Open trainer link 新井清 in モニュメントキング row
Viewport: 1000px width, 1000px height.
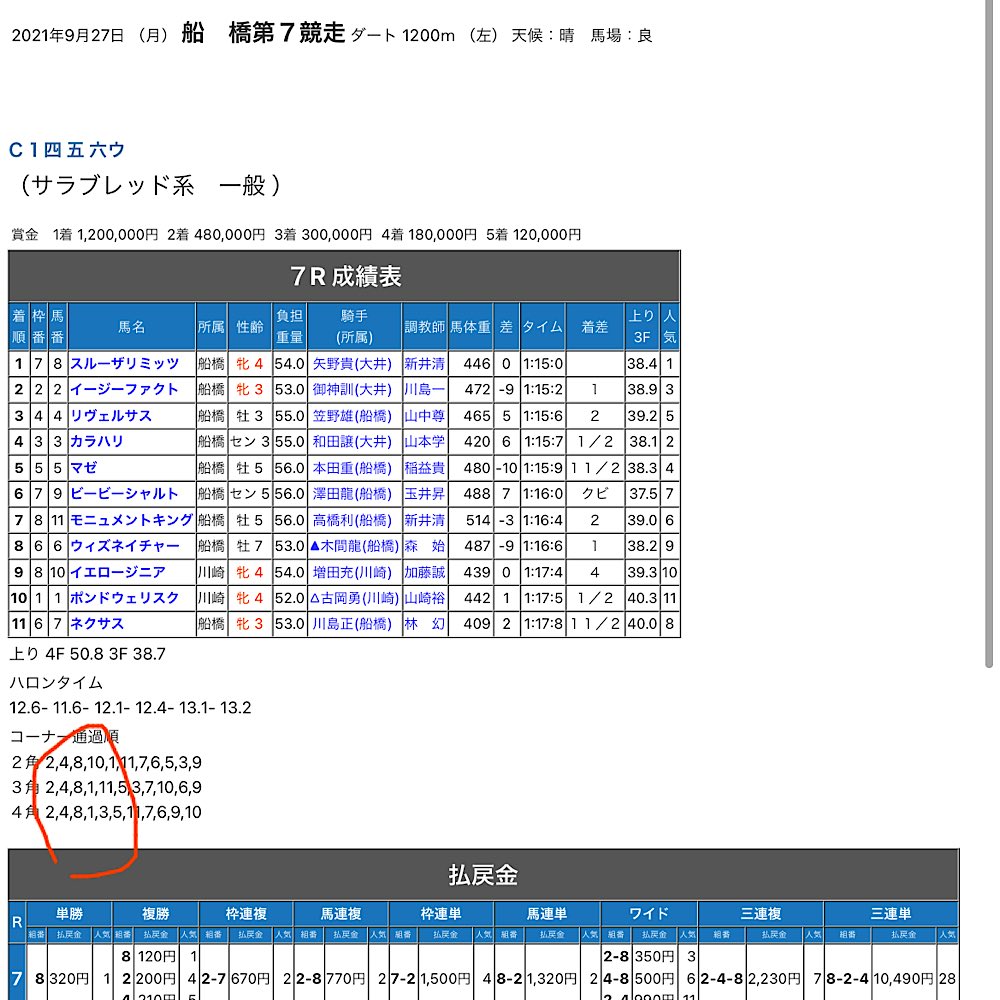click(424, 520)
